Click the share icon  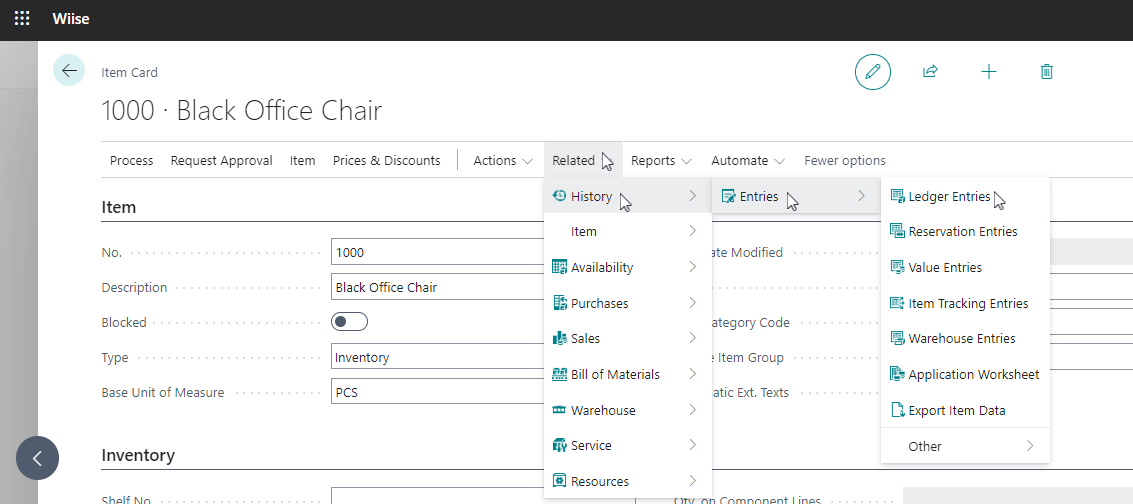[930, 72]
